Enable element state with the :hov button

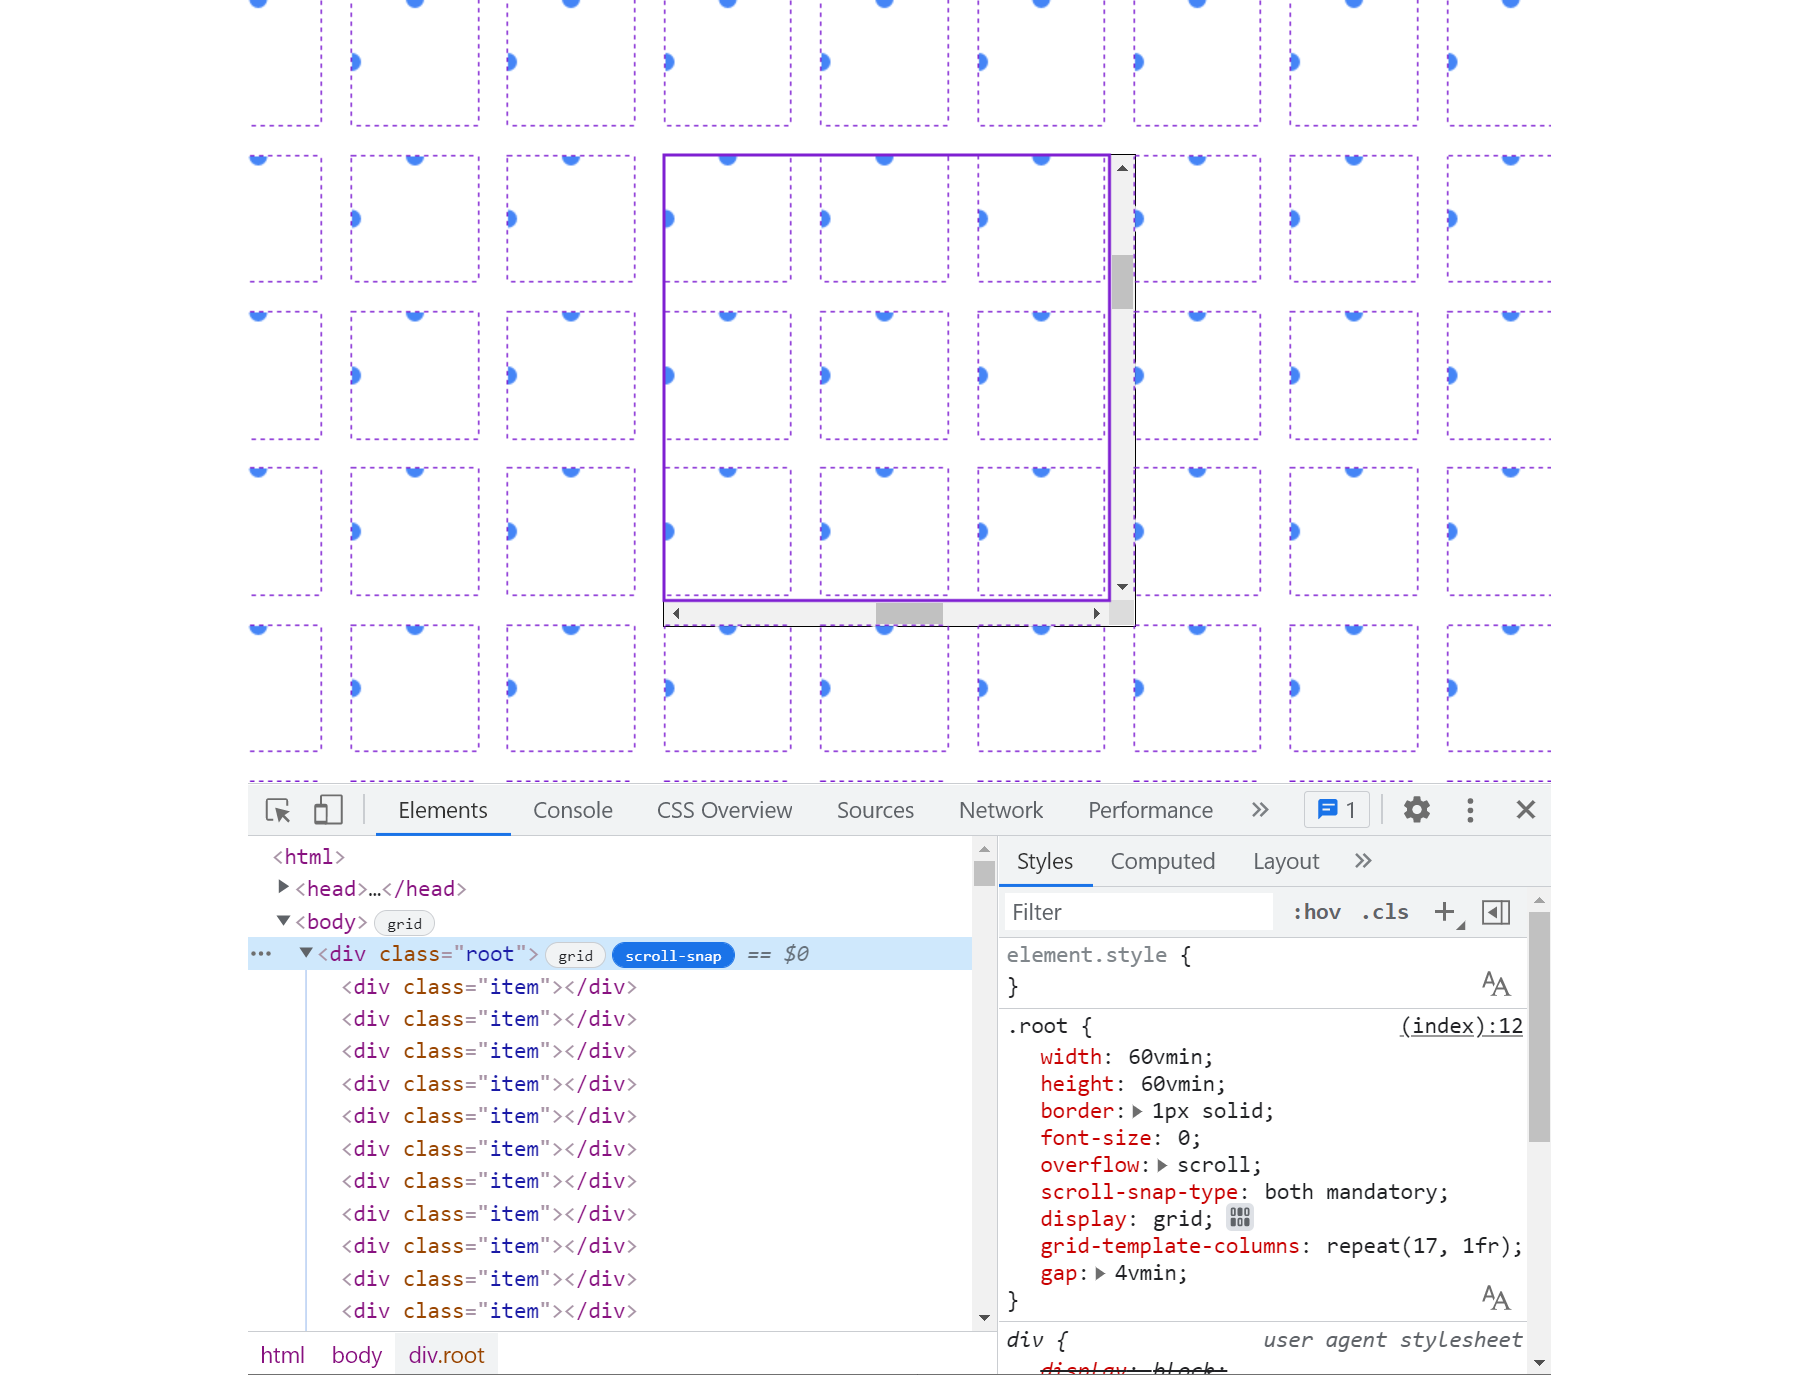point(1316,912)
